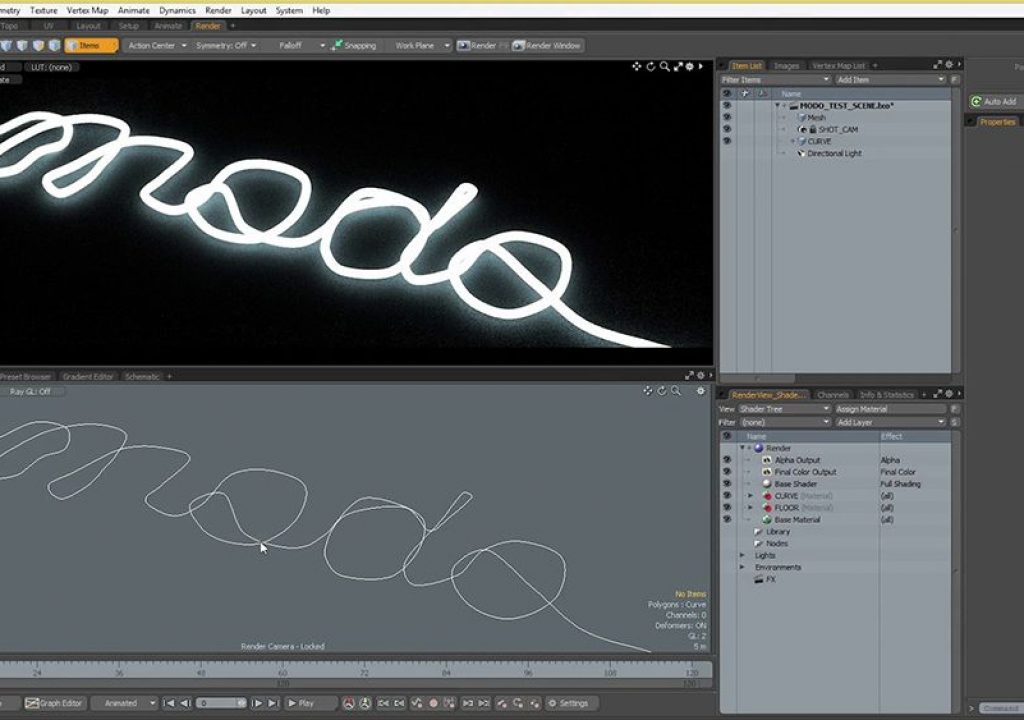Click the pan/move view icon in render preview

click(x=637, y=66)
